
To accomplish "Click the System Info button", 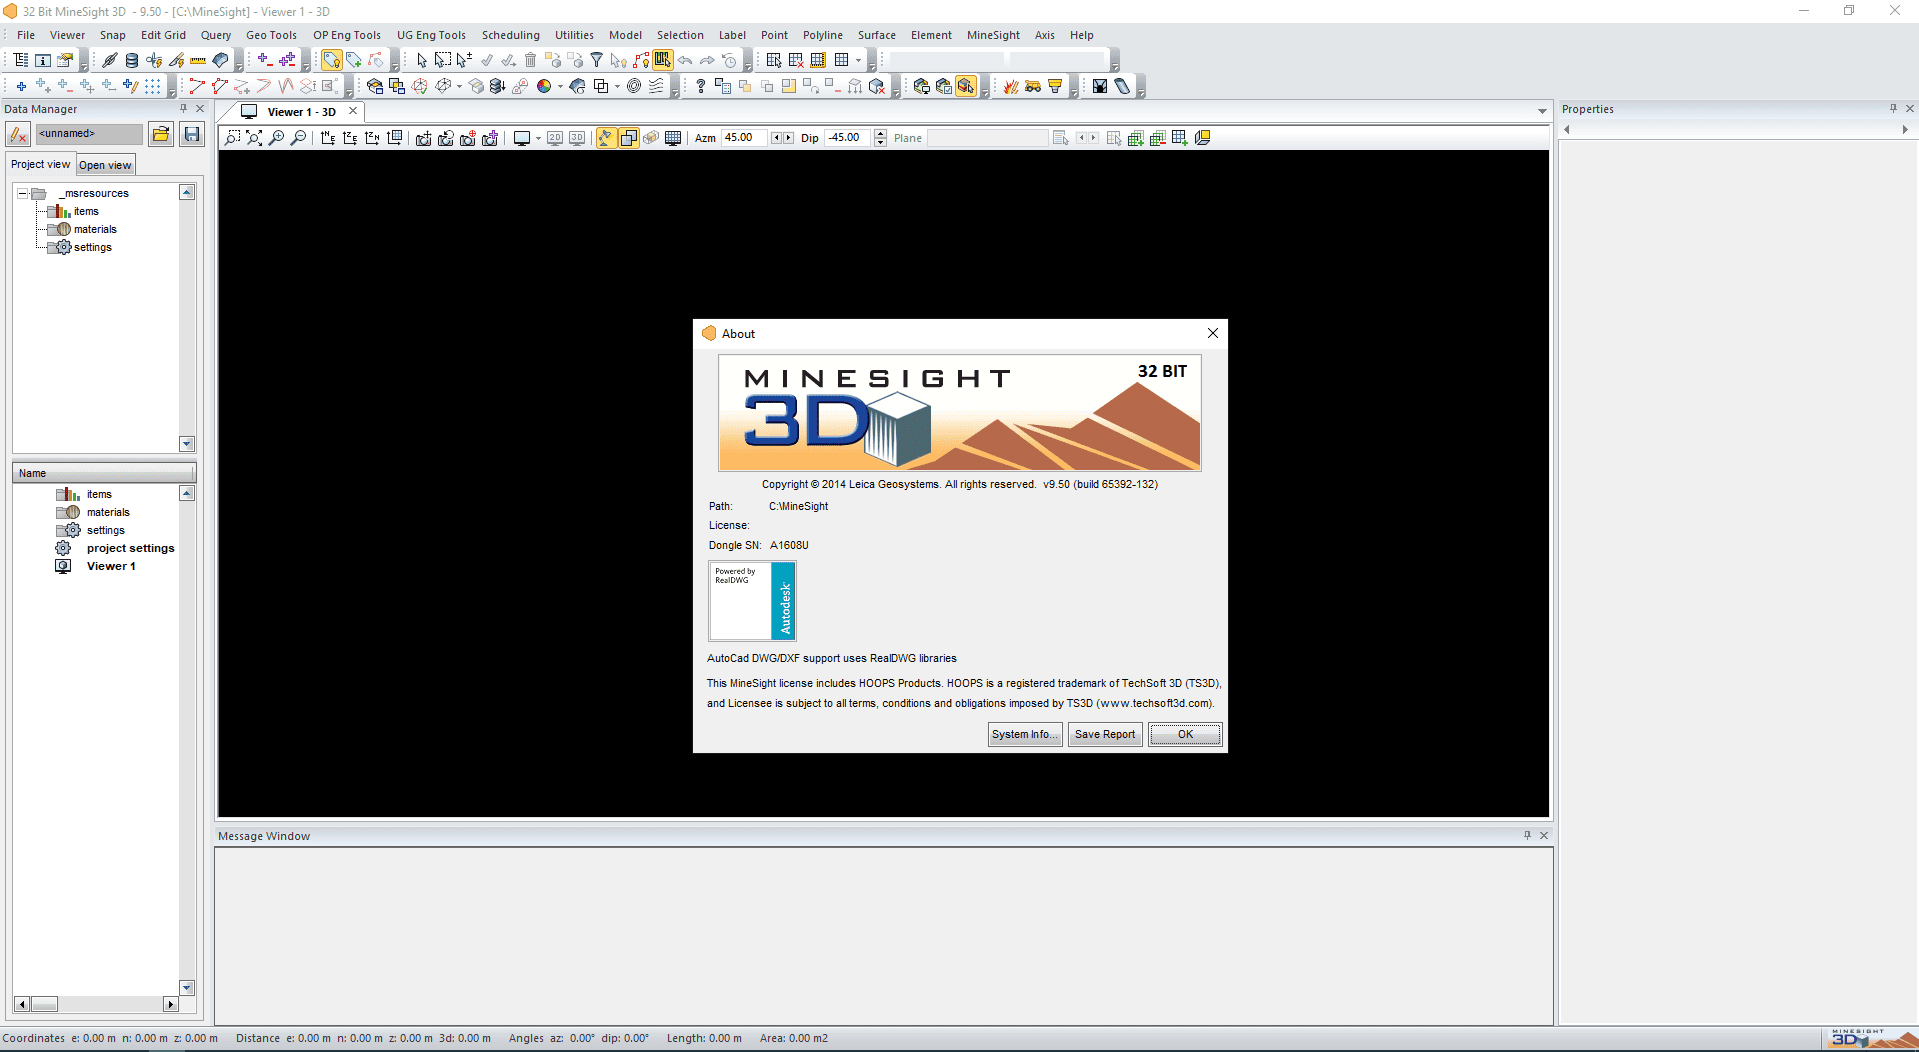I will coord(1024,734).
